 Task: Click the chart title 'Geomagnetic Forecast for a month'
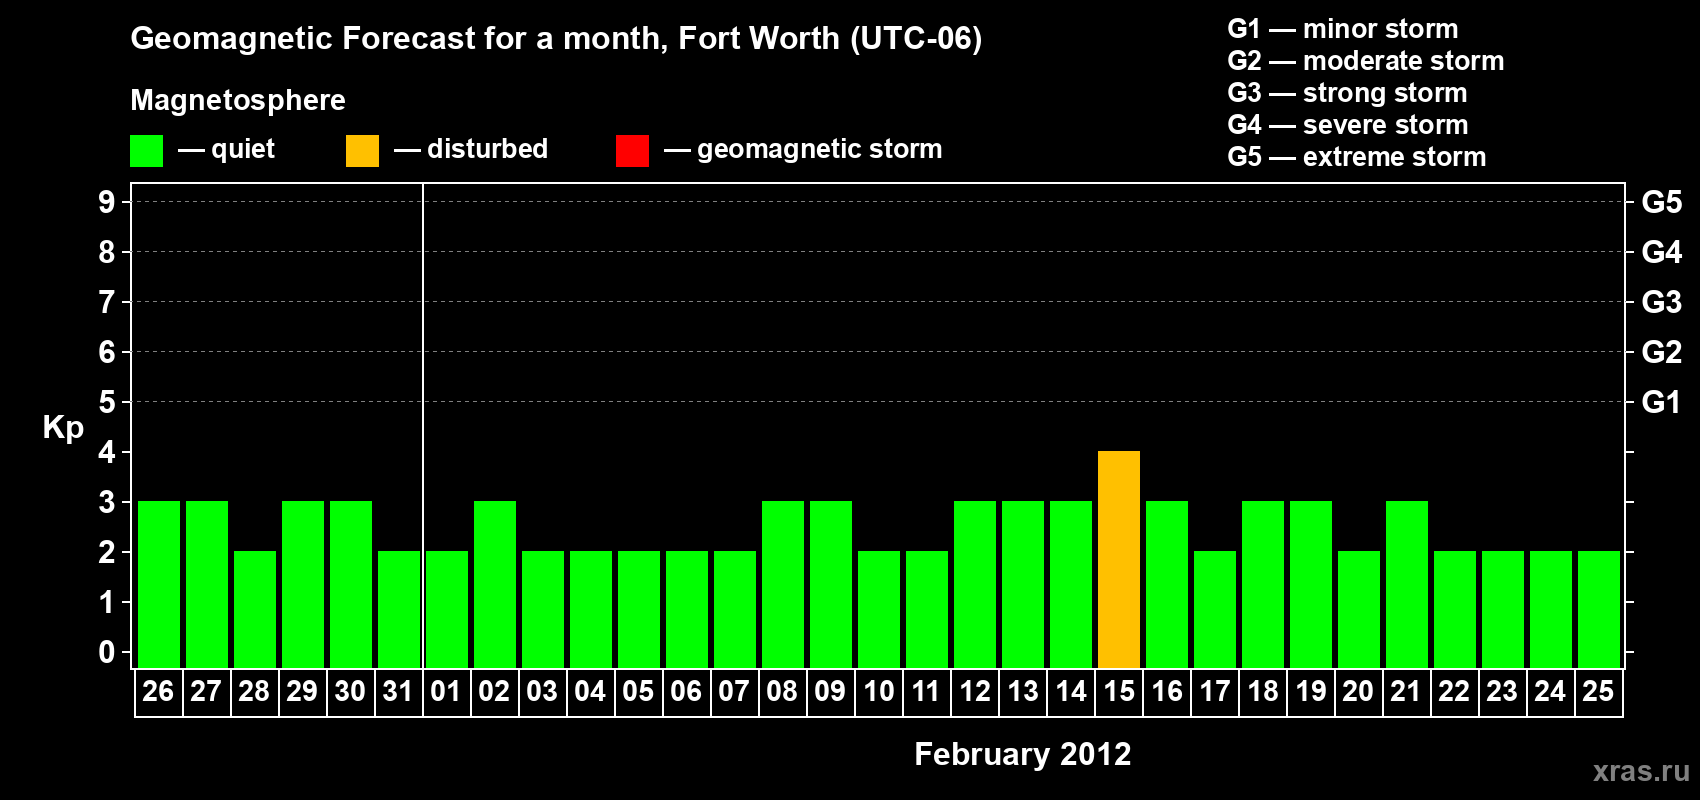(x=399, y=38)
